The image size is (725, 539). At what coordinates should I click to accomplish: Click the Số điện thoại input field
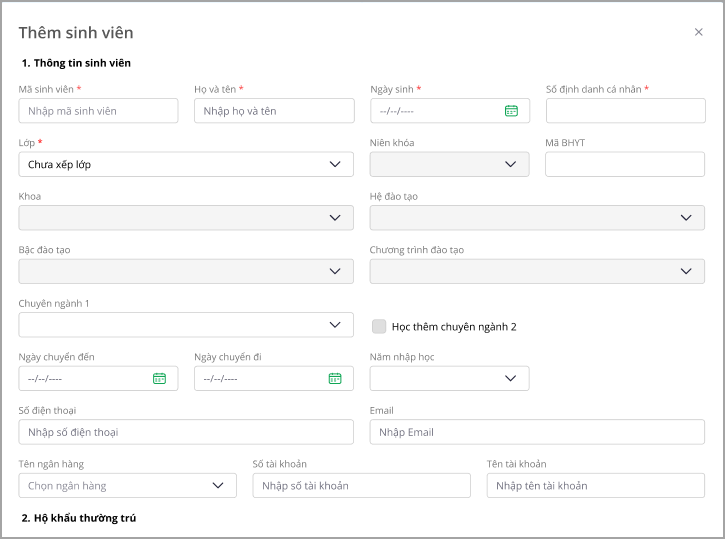(186, 432)
